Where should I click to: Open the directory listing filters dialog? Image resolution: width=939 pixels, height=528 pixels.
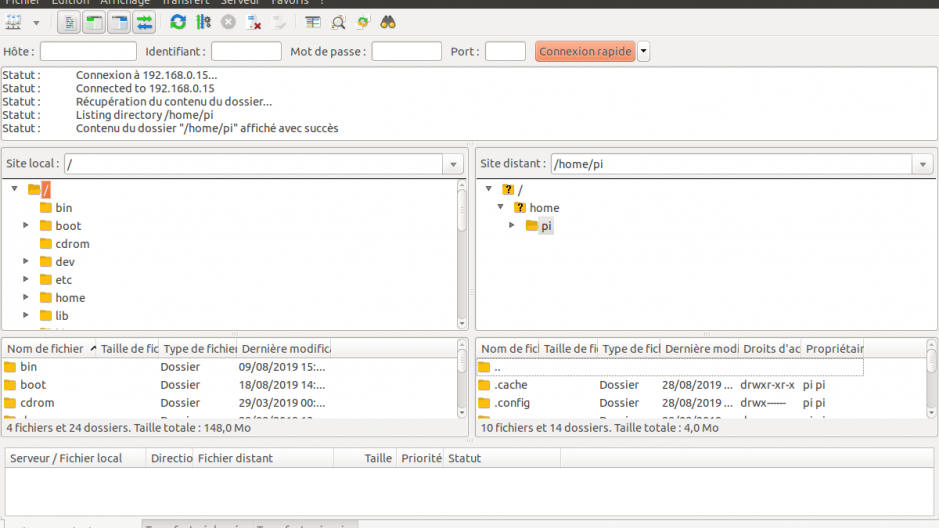(313, 23)
